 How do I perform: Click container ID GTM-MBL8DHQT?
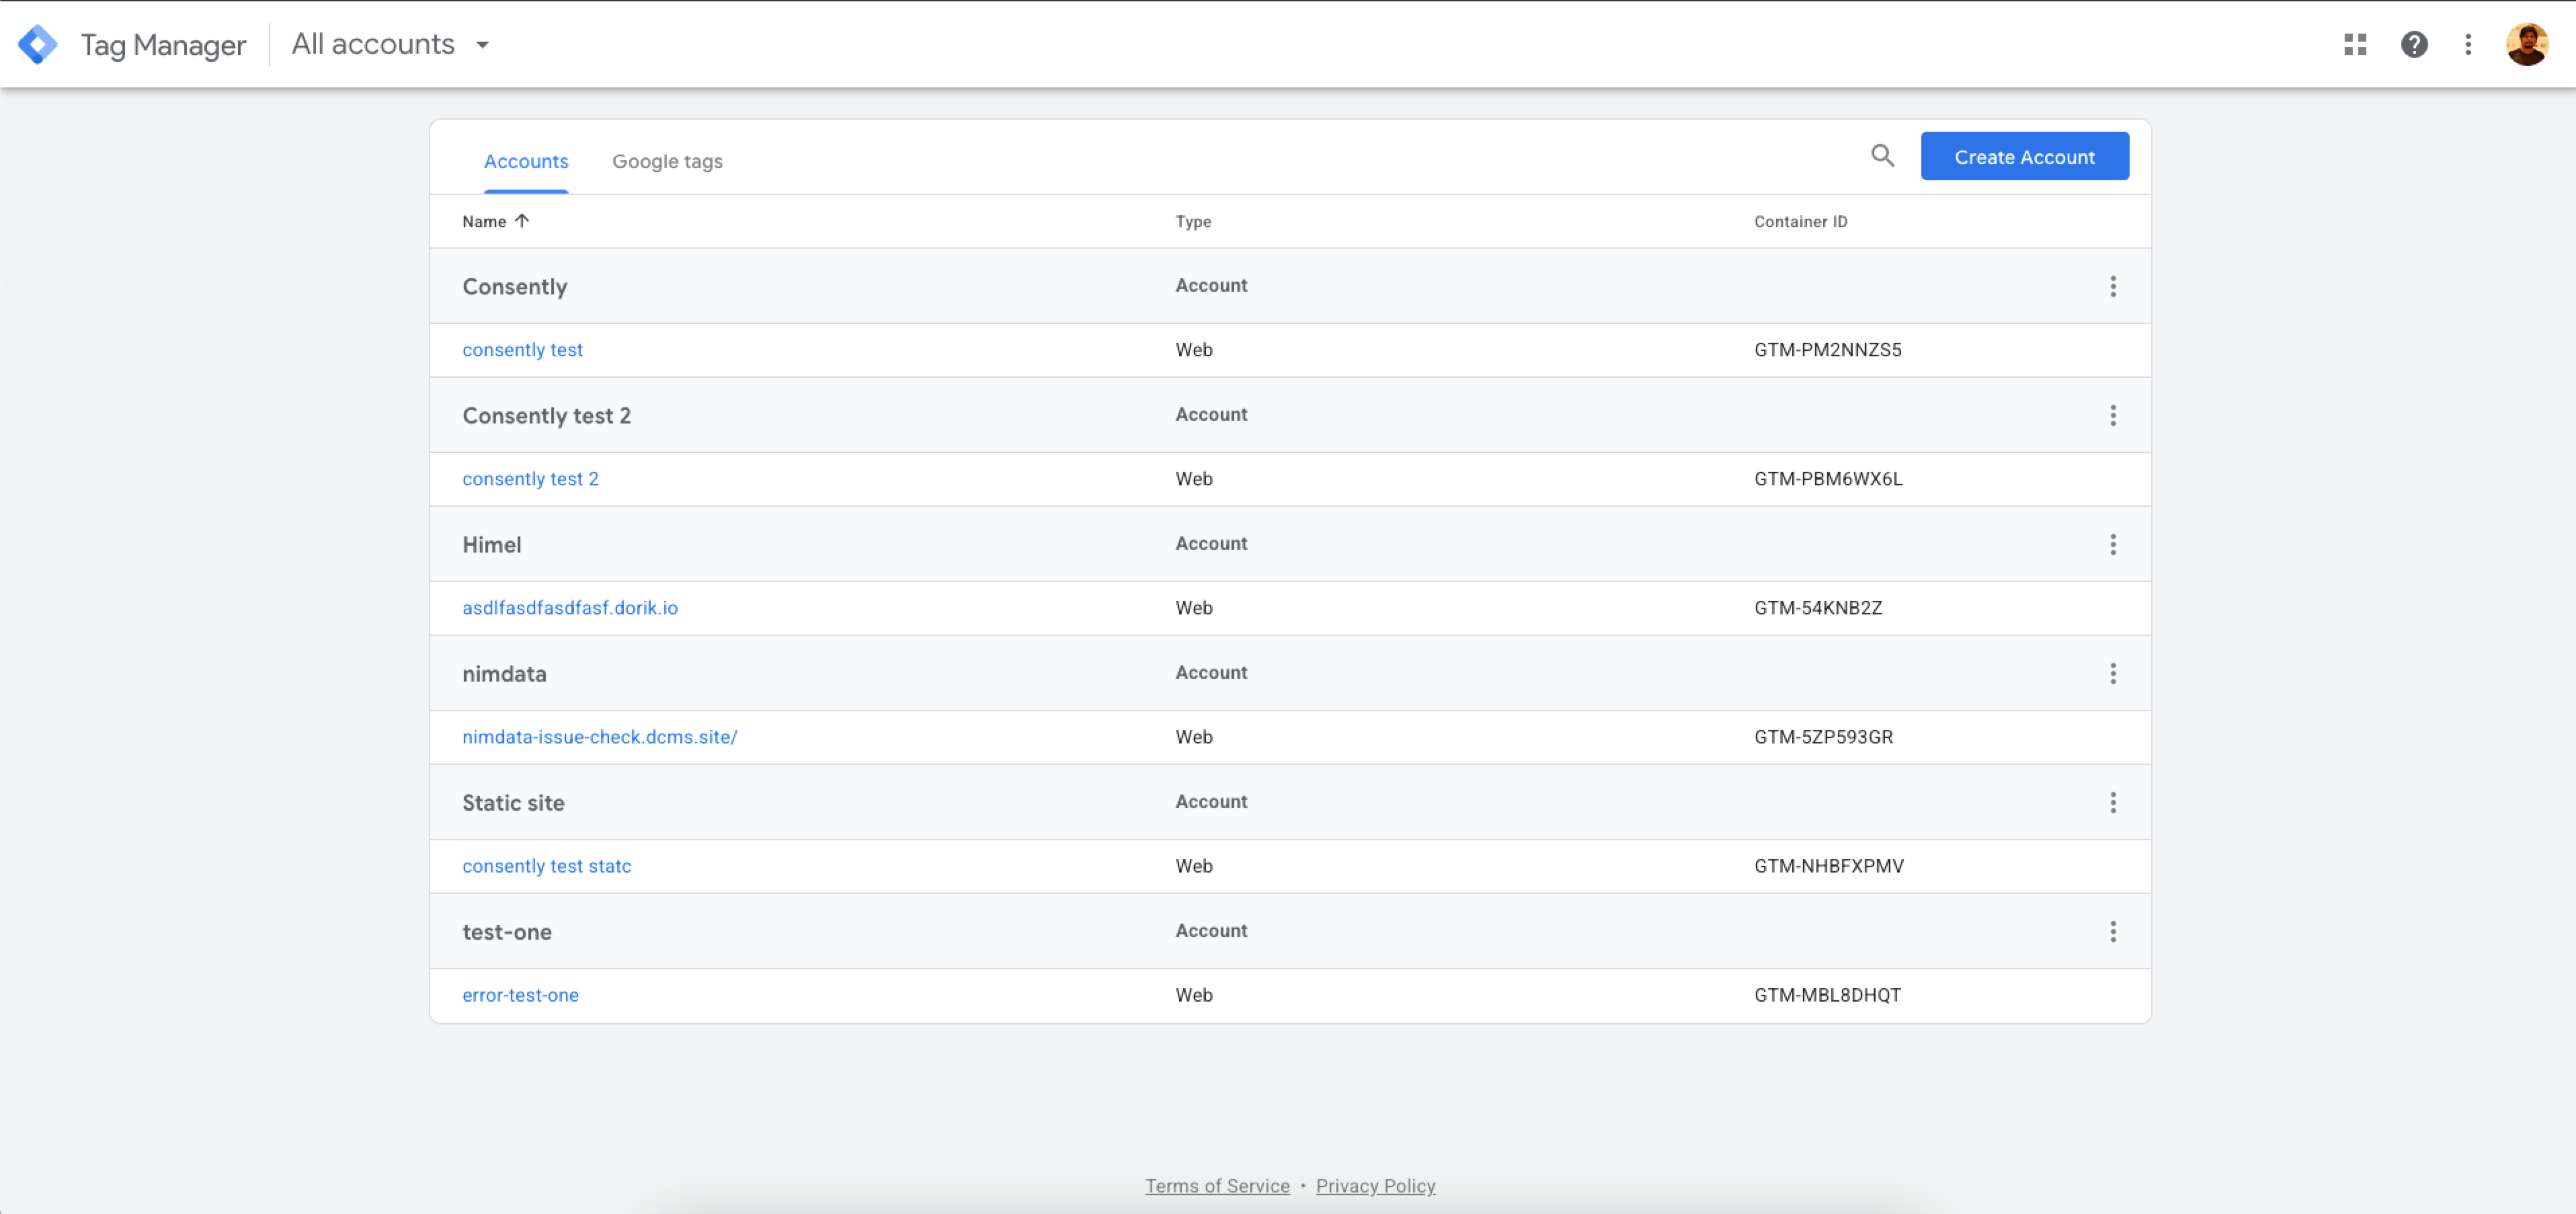(1827, 995)
